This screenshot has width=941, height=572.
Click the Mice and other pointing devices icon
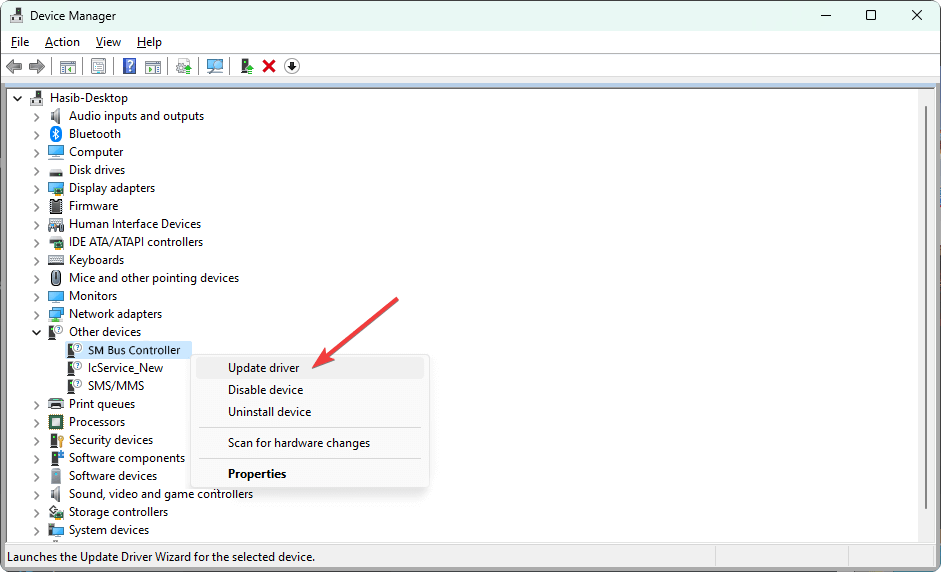click(56, 278)
